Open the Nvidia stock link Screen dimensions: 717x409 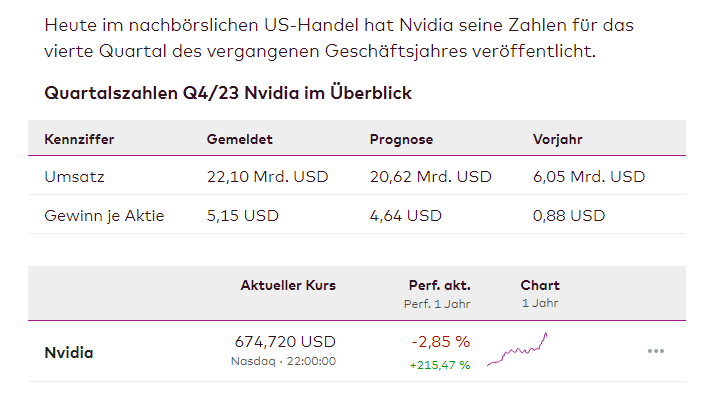click(x=69, y=352)
